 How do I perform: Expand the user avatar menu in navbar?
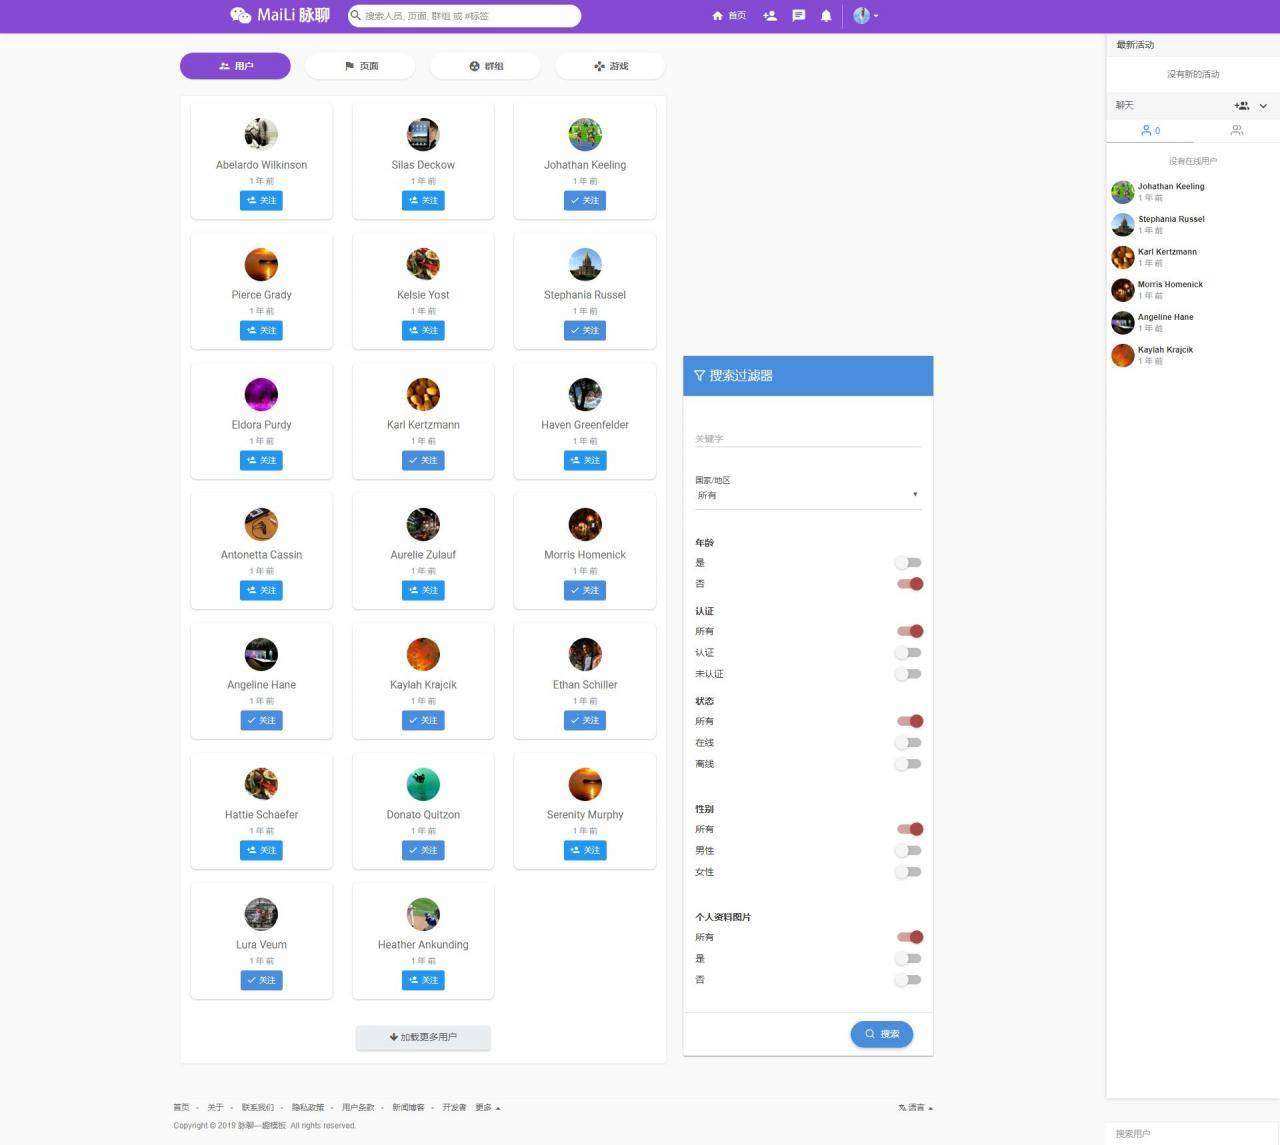pos(865,16)
